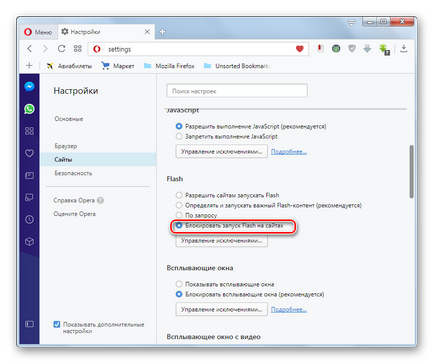Open Speed Dial from toolbar grid icon
The height and width of the screenshot is (364, 434).
(77, 49)
